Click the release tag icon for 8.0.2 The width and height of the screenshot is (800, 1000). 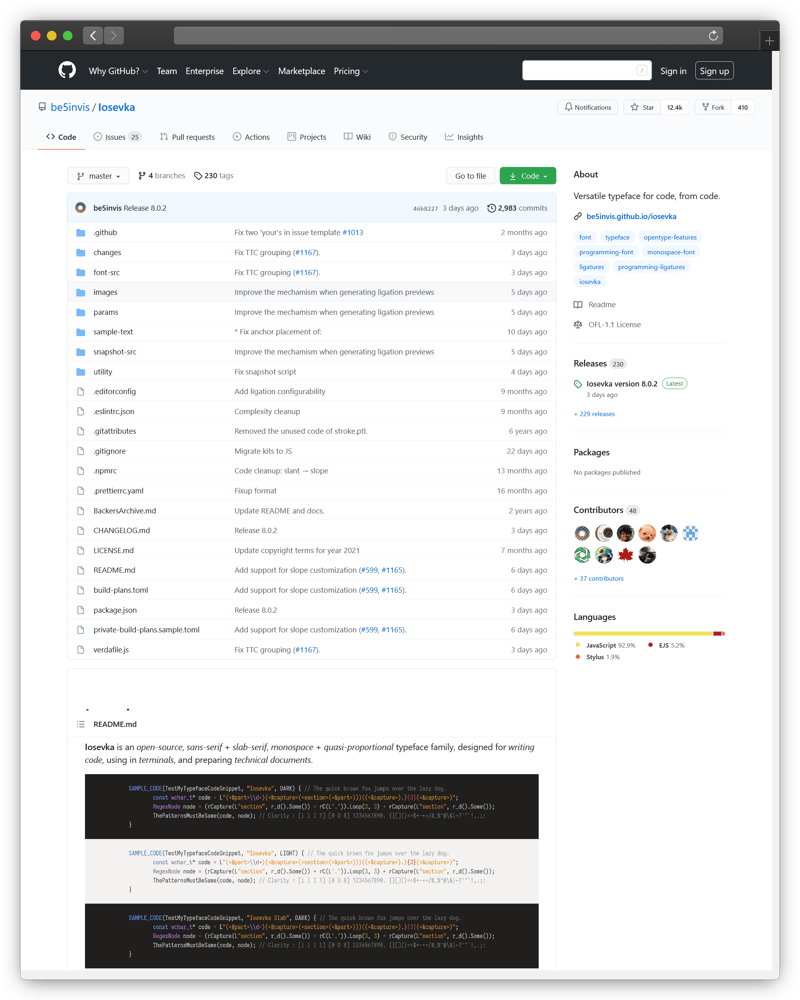(577, 384)
